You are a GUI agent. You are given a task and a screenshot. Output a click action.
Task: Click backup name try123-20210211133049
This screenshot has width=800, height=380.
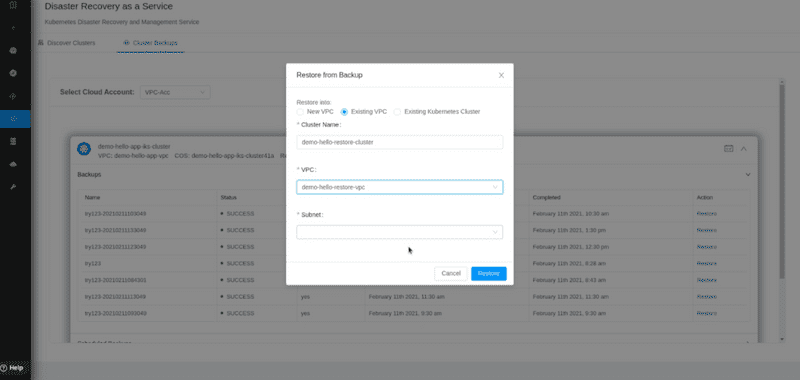(x=115, y=230)
